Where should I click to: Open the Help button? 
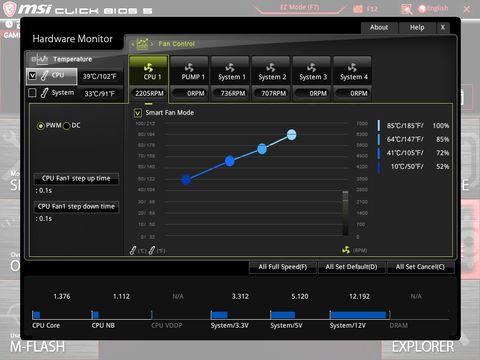coord(417,27)
